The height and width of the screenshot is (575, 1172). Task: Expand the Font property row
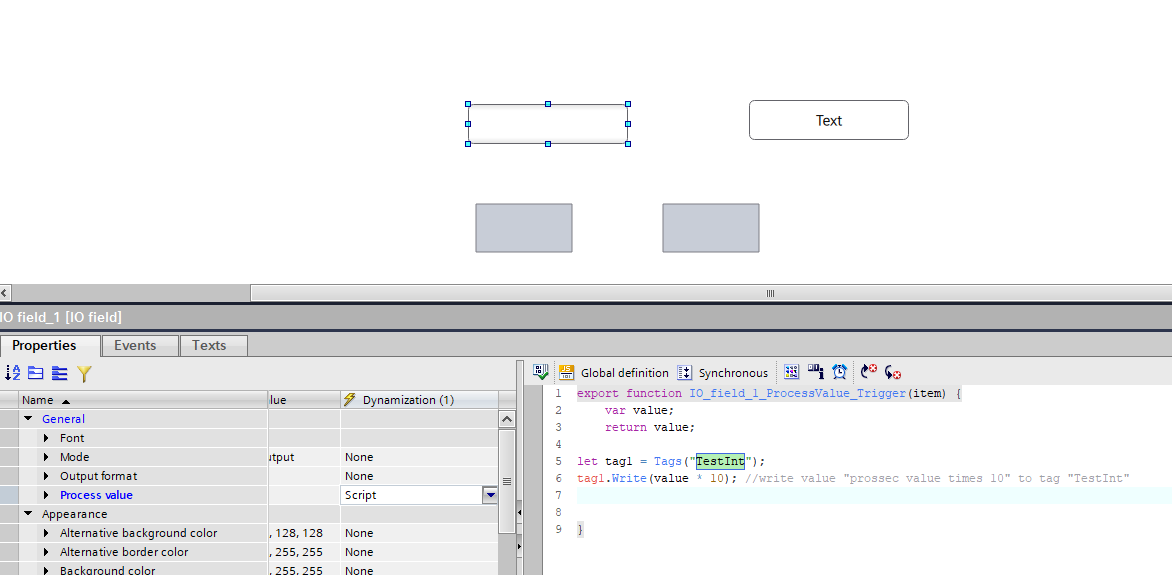(x=46, y=438)
